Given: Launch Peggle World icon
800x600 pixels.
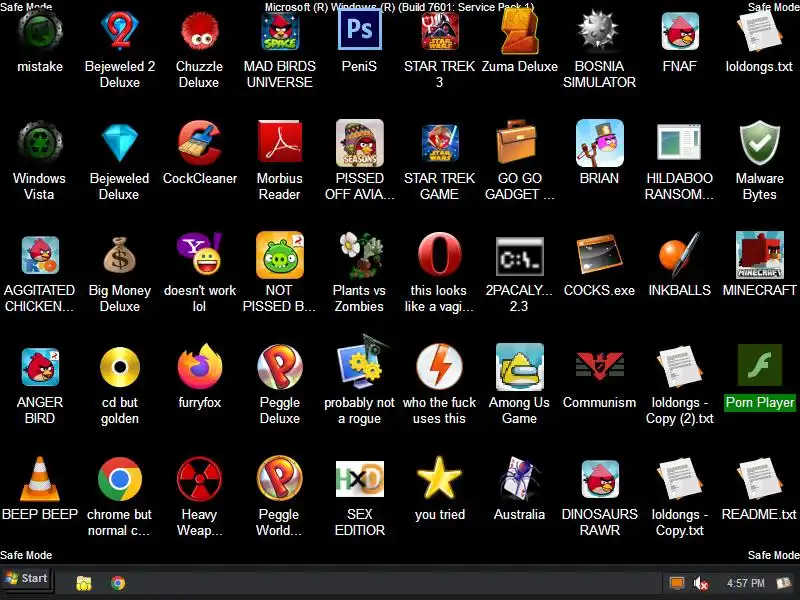Looking at the screenshot, I should (x=280, y=478).
